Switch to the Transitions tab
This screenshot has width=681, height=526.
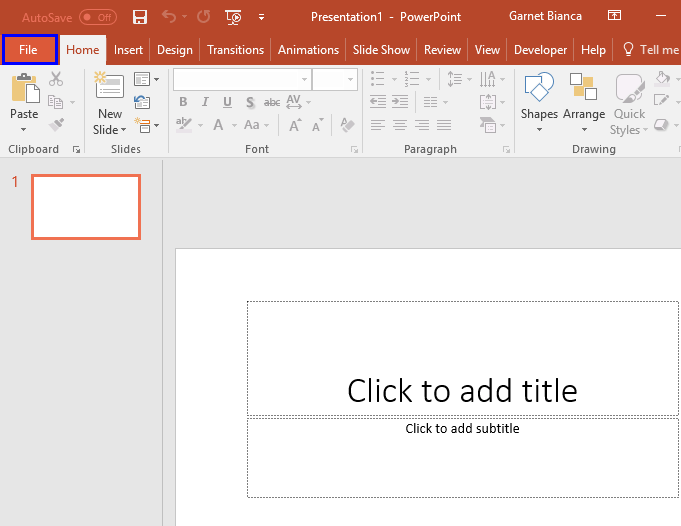pyautogui.click(x=235, y=50)
